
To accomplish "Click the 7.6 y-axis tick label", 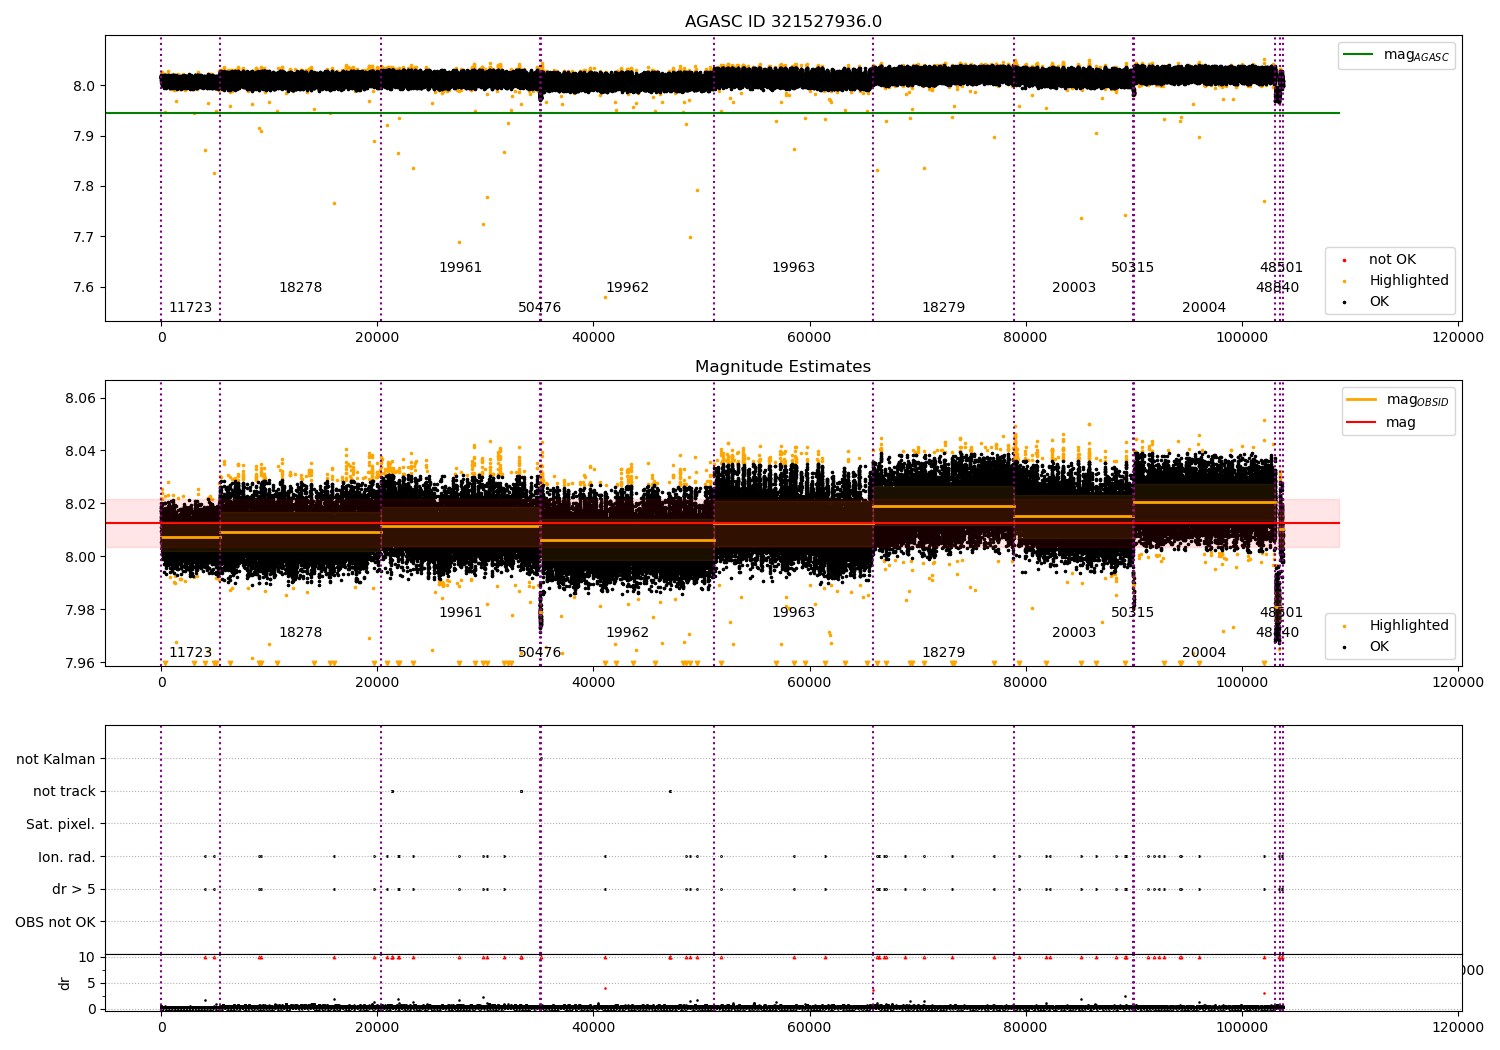I will [x=84, y=288].
